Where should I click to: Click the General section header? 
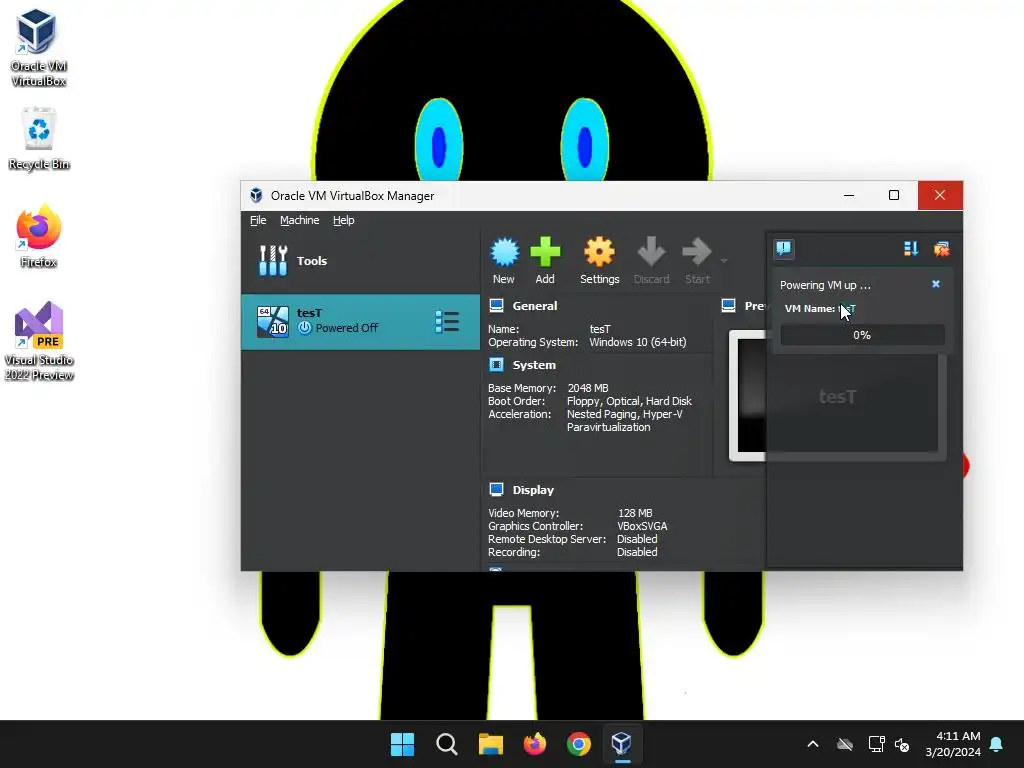point(534,306)
